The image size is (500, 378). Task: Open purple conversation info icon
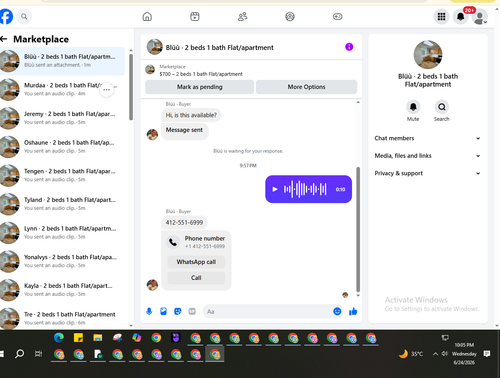(x=349, y=47)
